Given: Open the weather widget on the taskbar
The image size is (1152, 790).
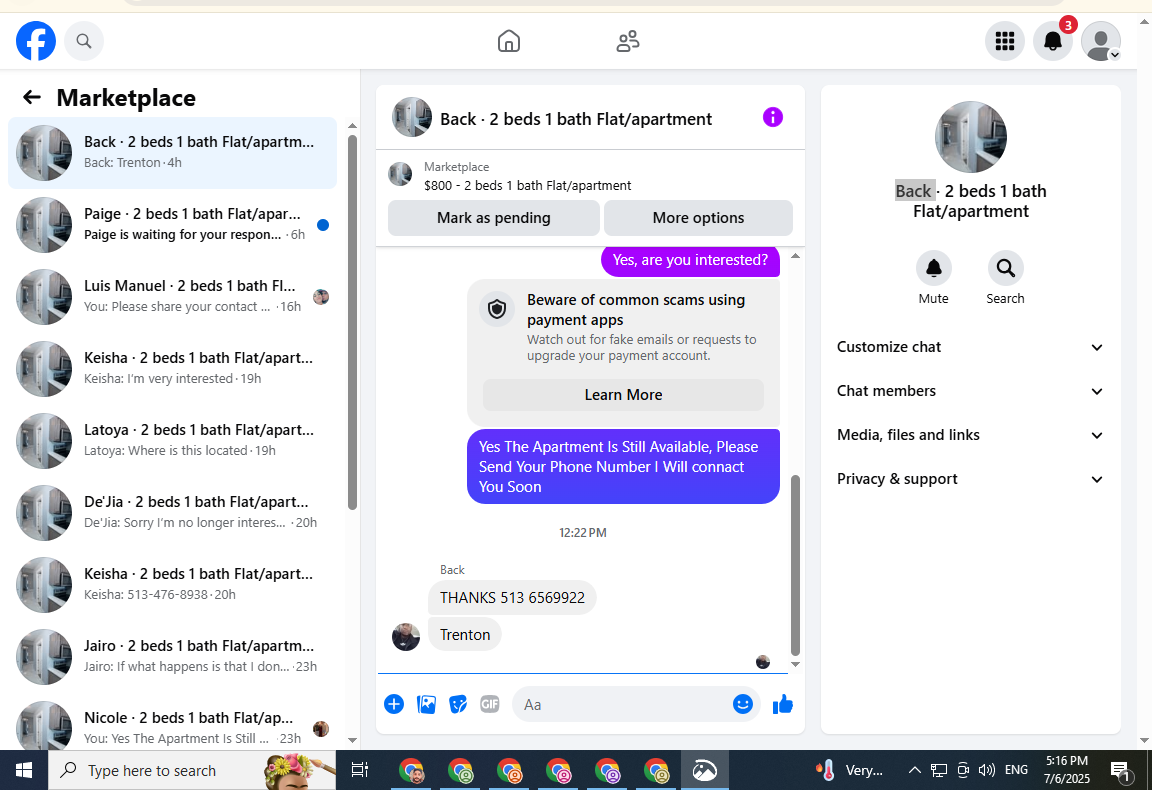Looking at the screenshot, I should (850, 770).
